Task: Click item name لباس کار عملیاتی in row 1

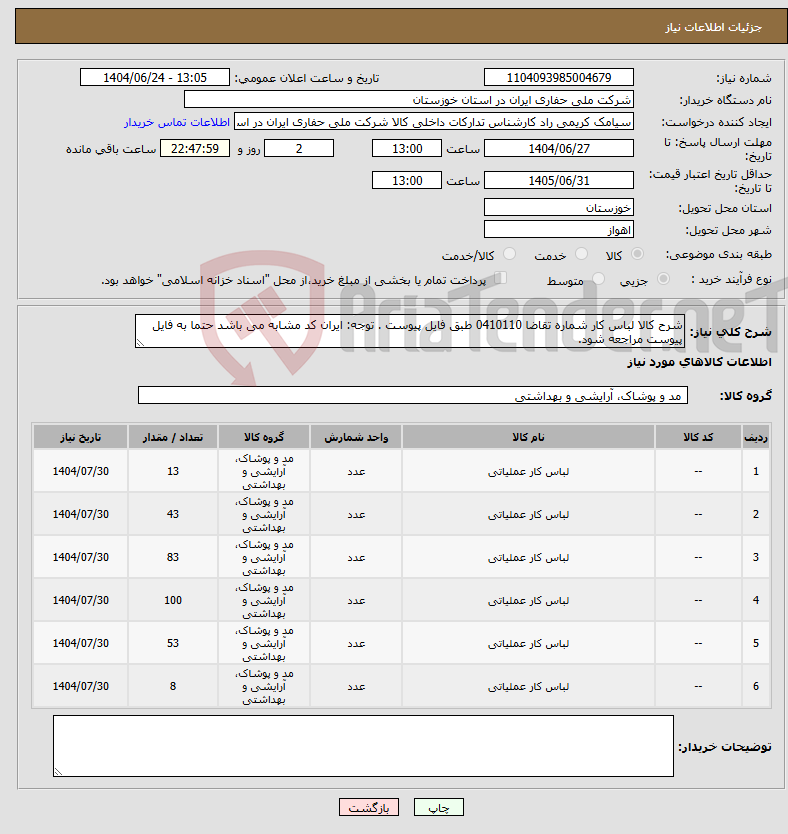Action: pos(529,472)
